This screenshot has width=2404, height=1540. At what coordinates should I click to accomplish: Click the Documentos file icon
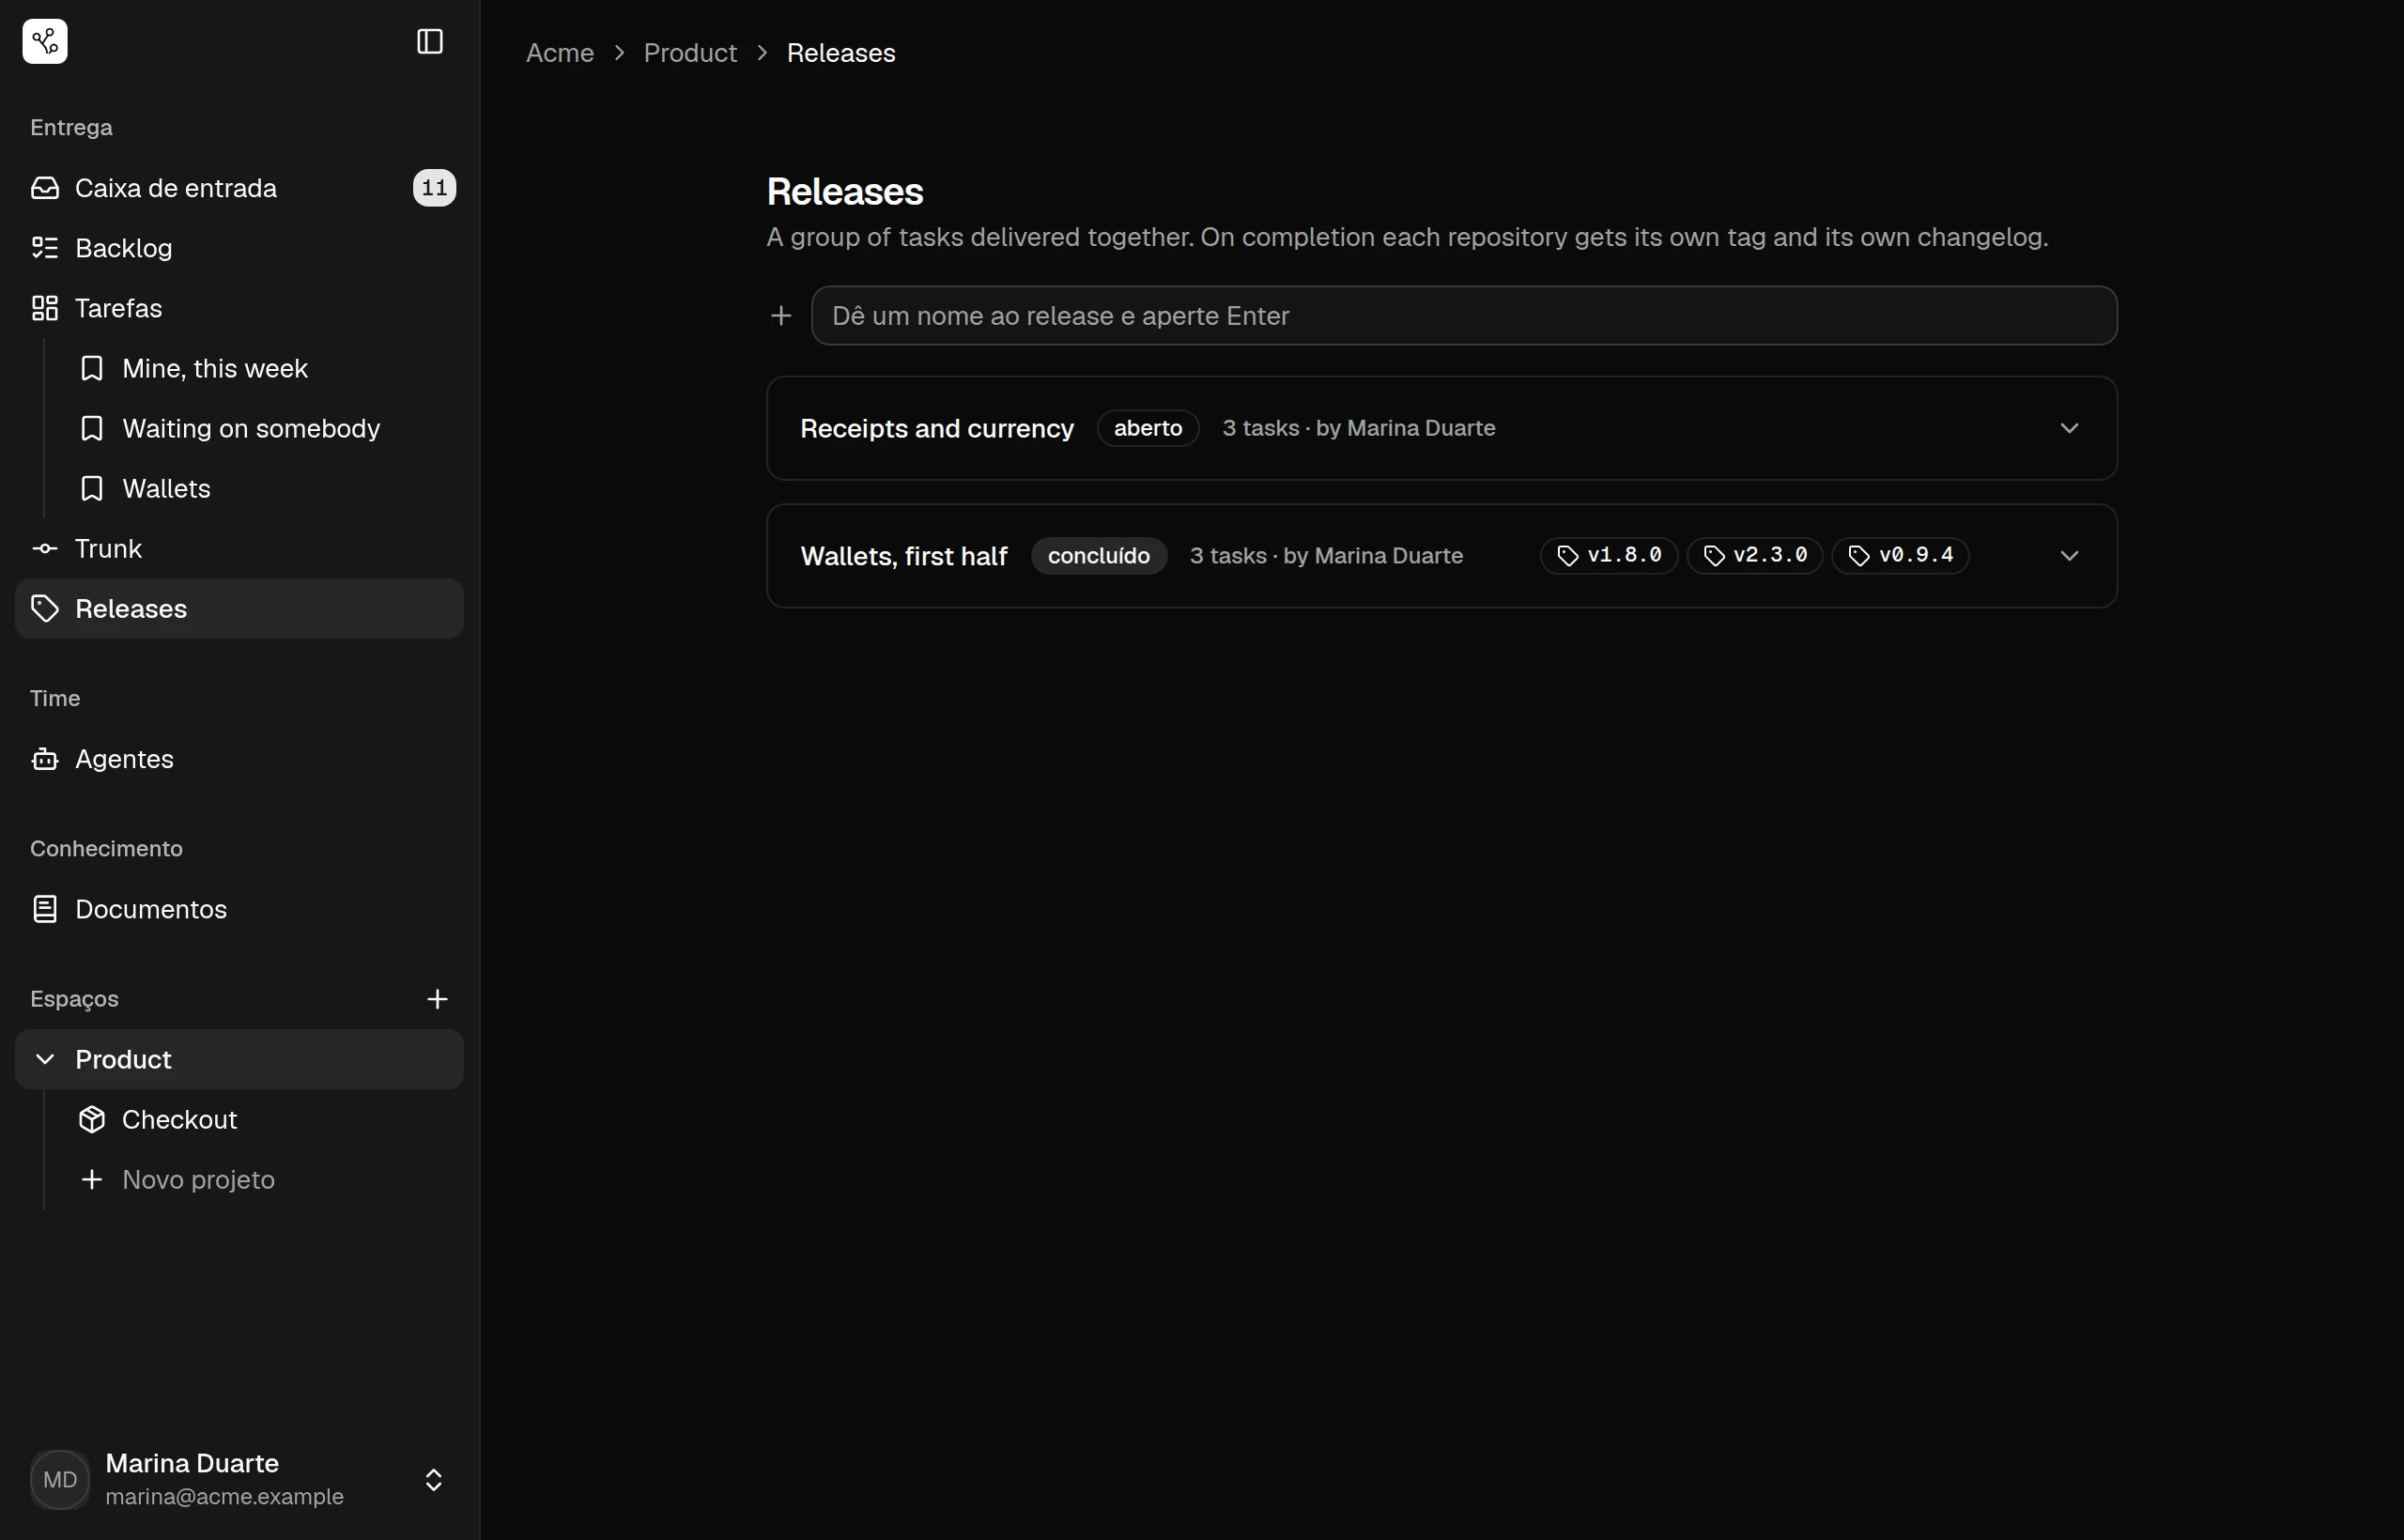pyautogui.click(x=45, y=909)
